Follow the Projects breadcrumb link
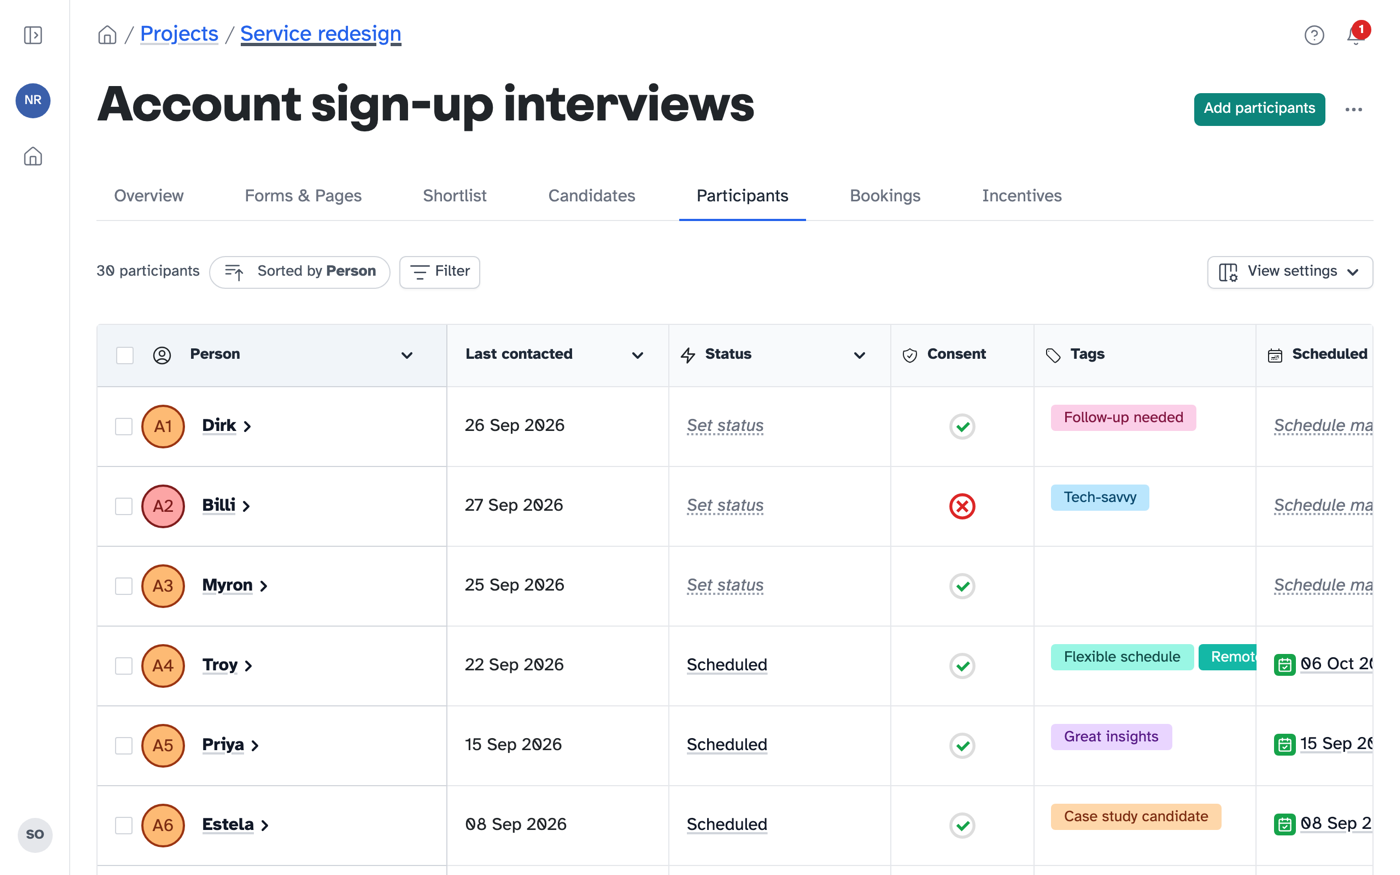The height and width of the screenshot is (875, 1400). pyautogui.click(x=179, y=34)
